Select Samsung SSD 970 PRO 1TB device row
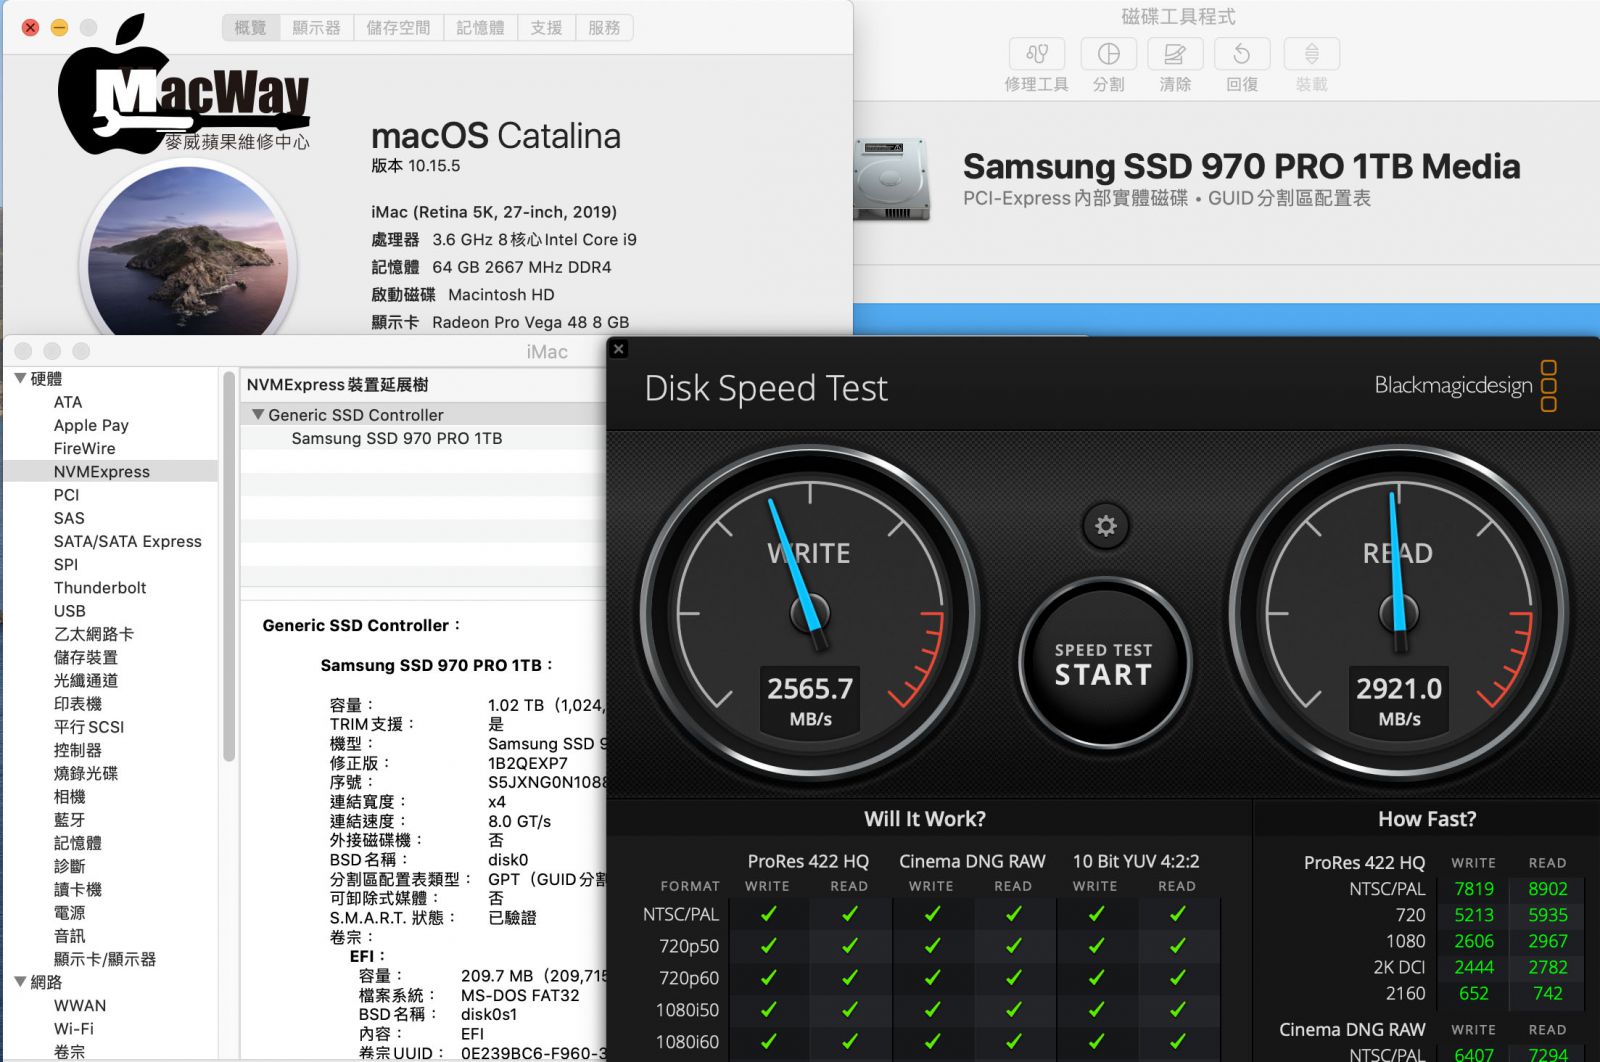1600x1062 pixels. pyautogui.click(x=422, y=438)
